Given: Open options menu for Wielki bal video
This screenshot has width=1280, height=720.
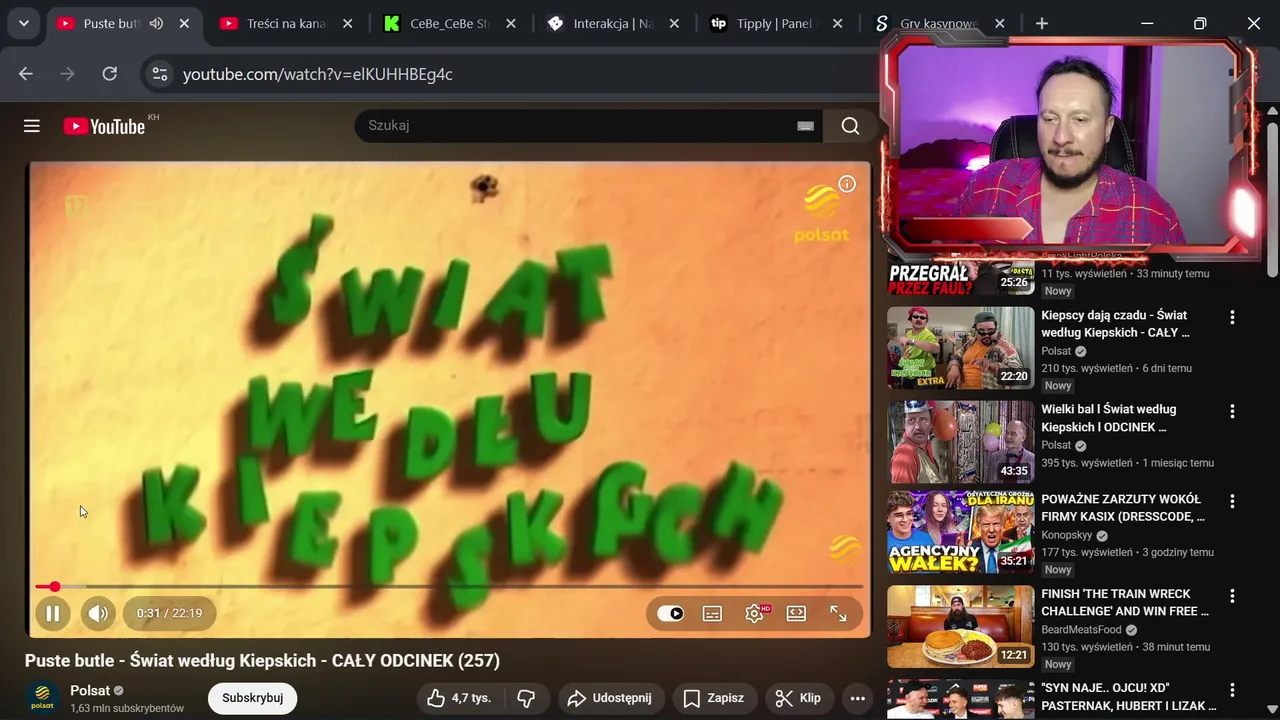Looking at the screenshot, I should tap(1232, 411).
